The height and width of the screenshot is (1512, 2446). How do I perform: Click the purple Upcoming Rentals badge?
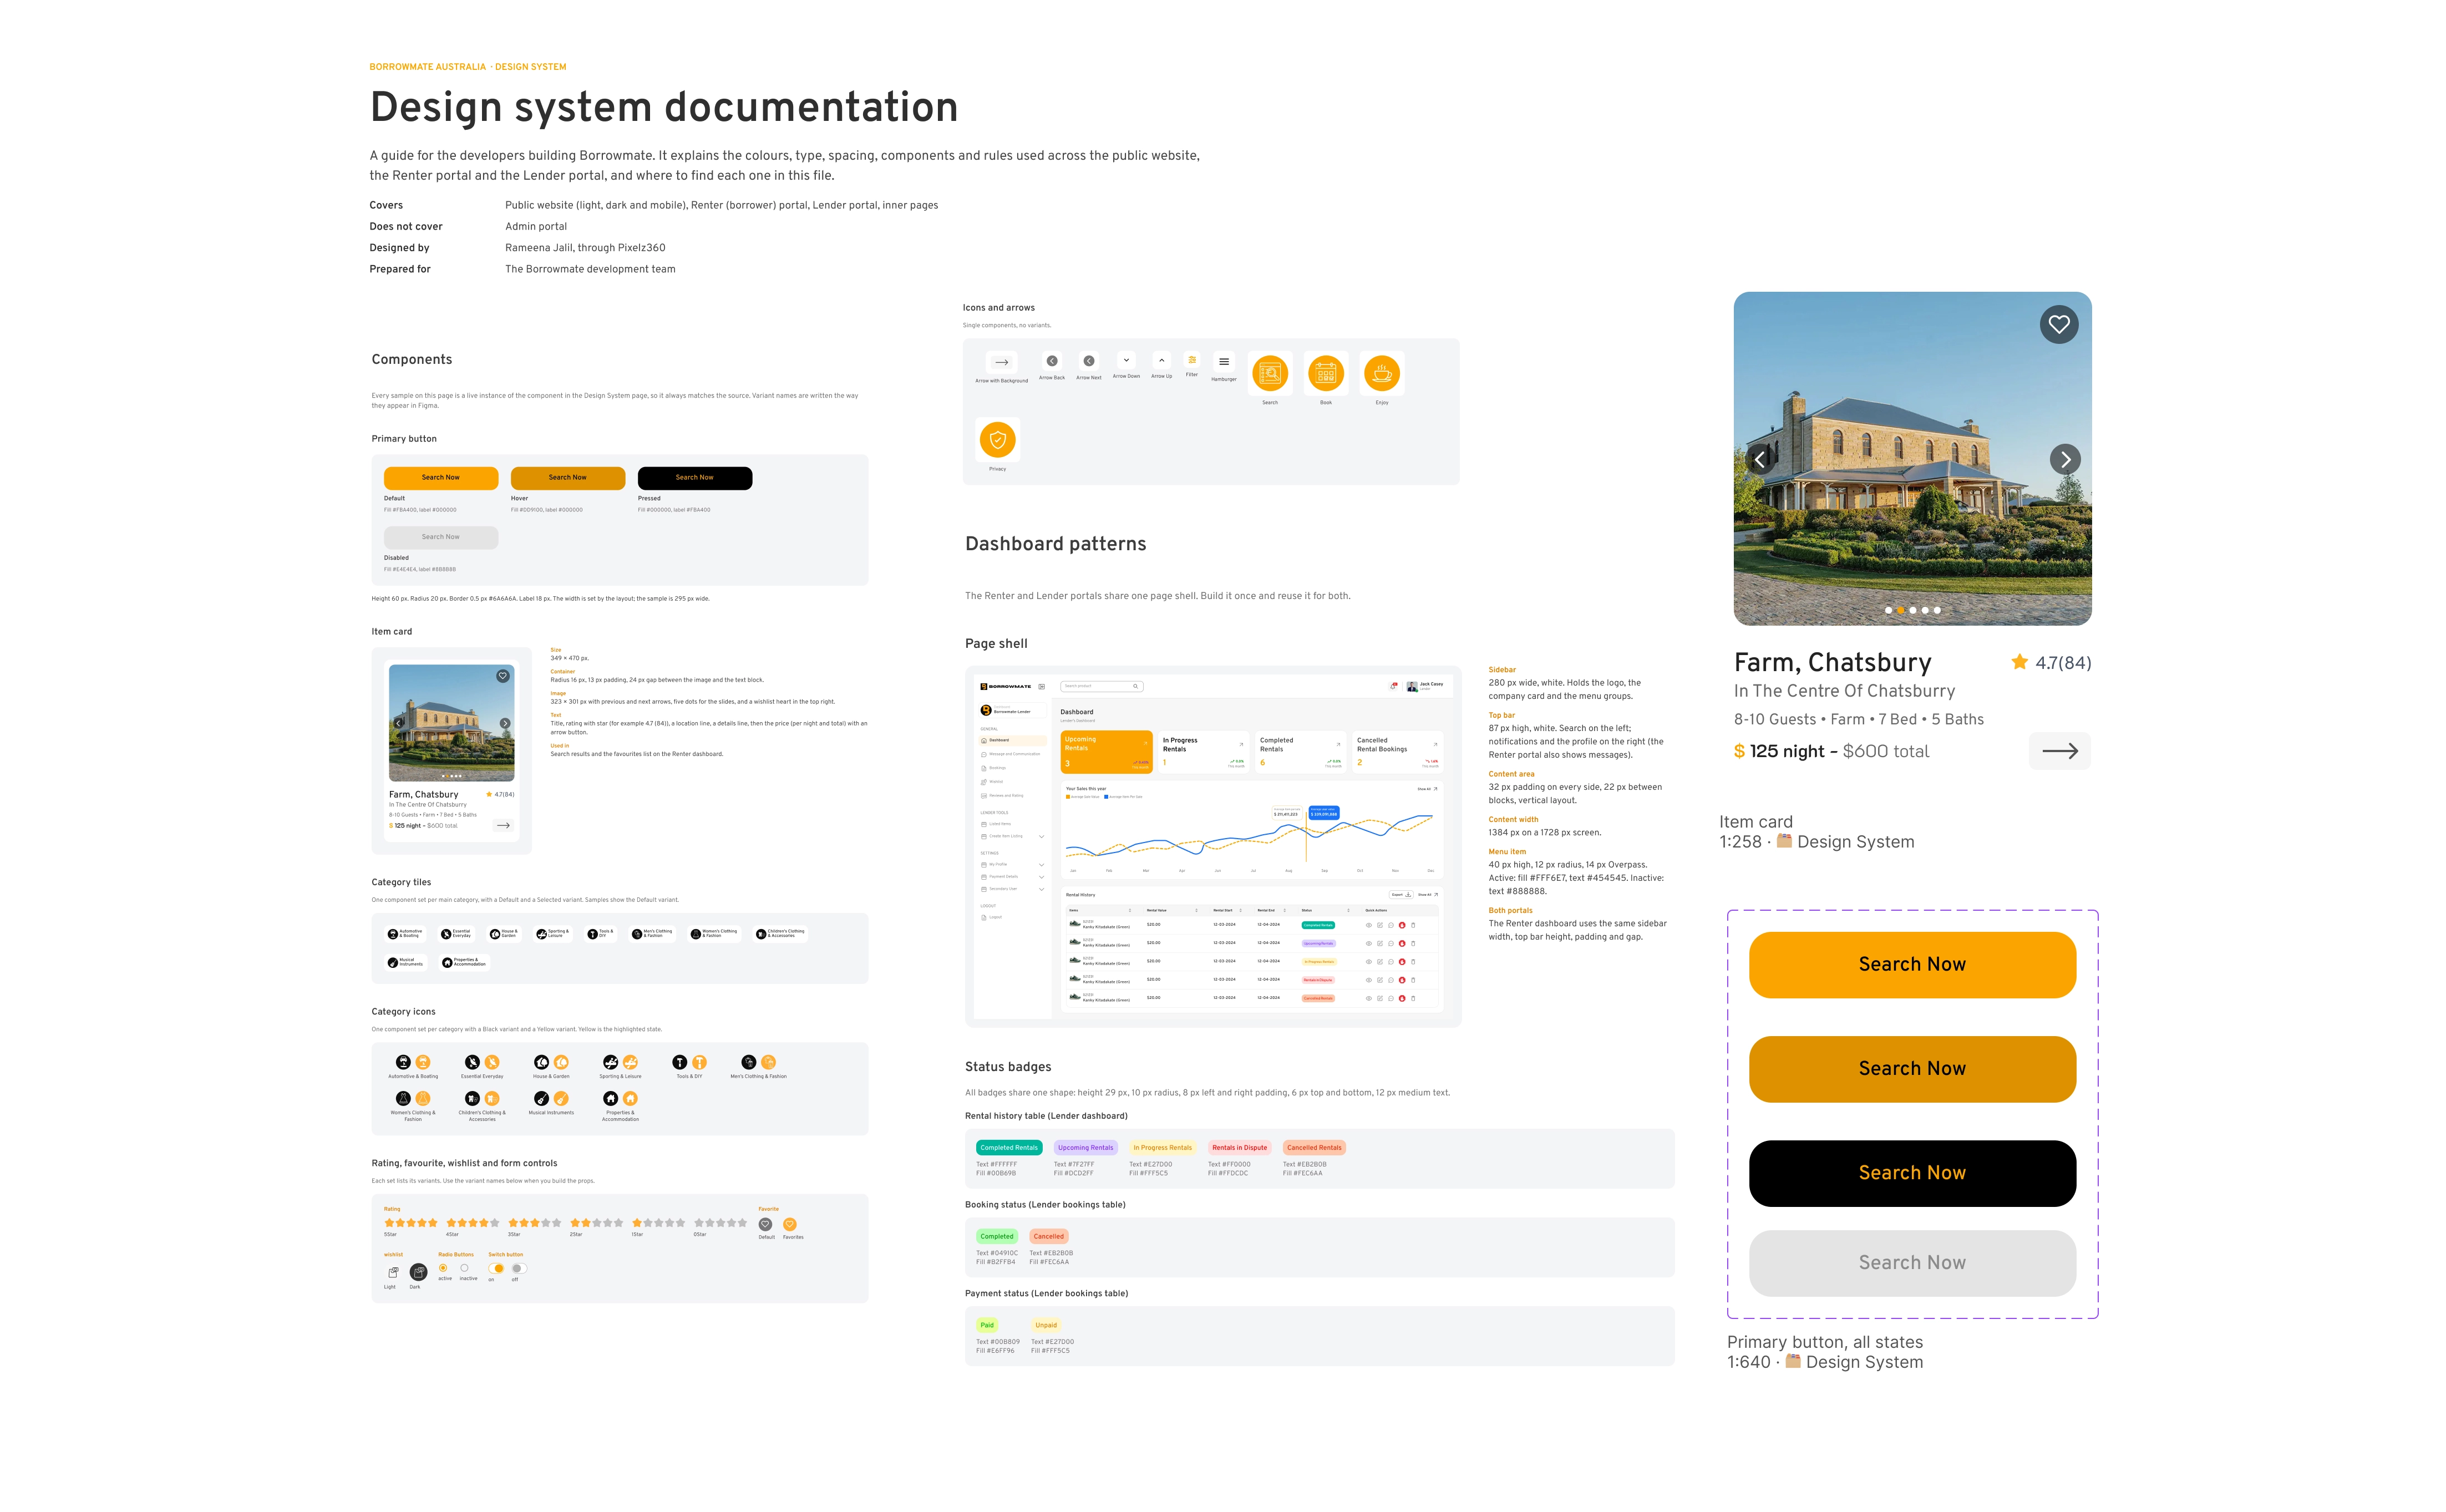(x=1085, y=1148)
